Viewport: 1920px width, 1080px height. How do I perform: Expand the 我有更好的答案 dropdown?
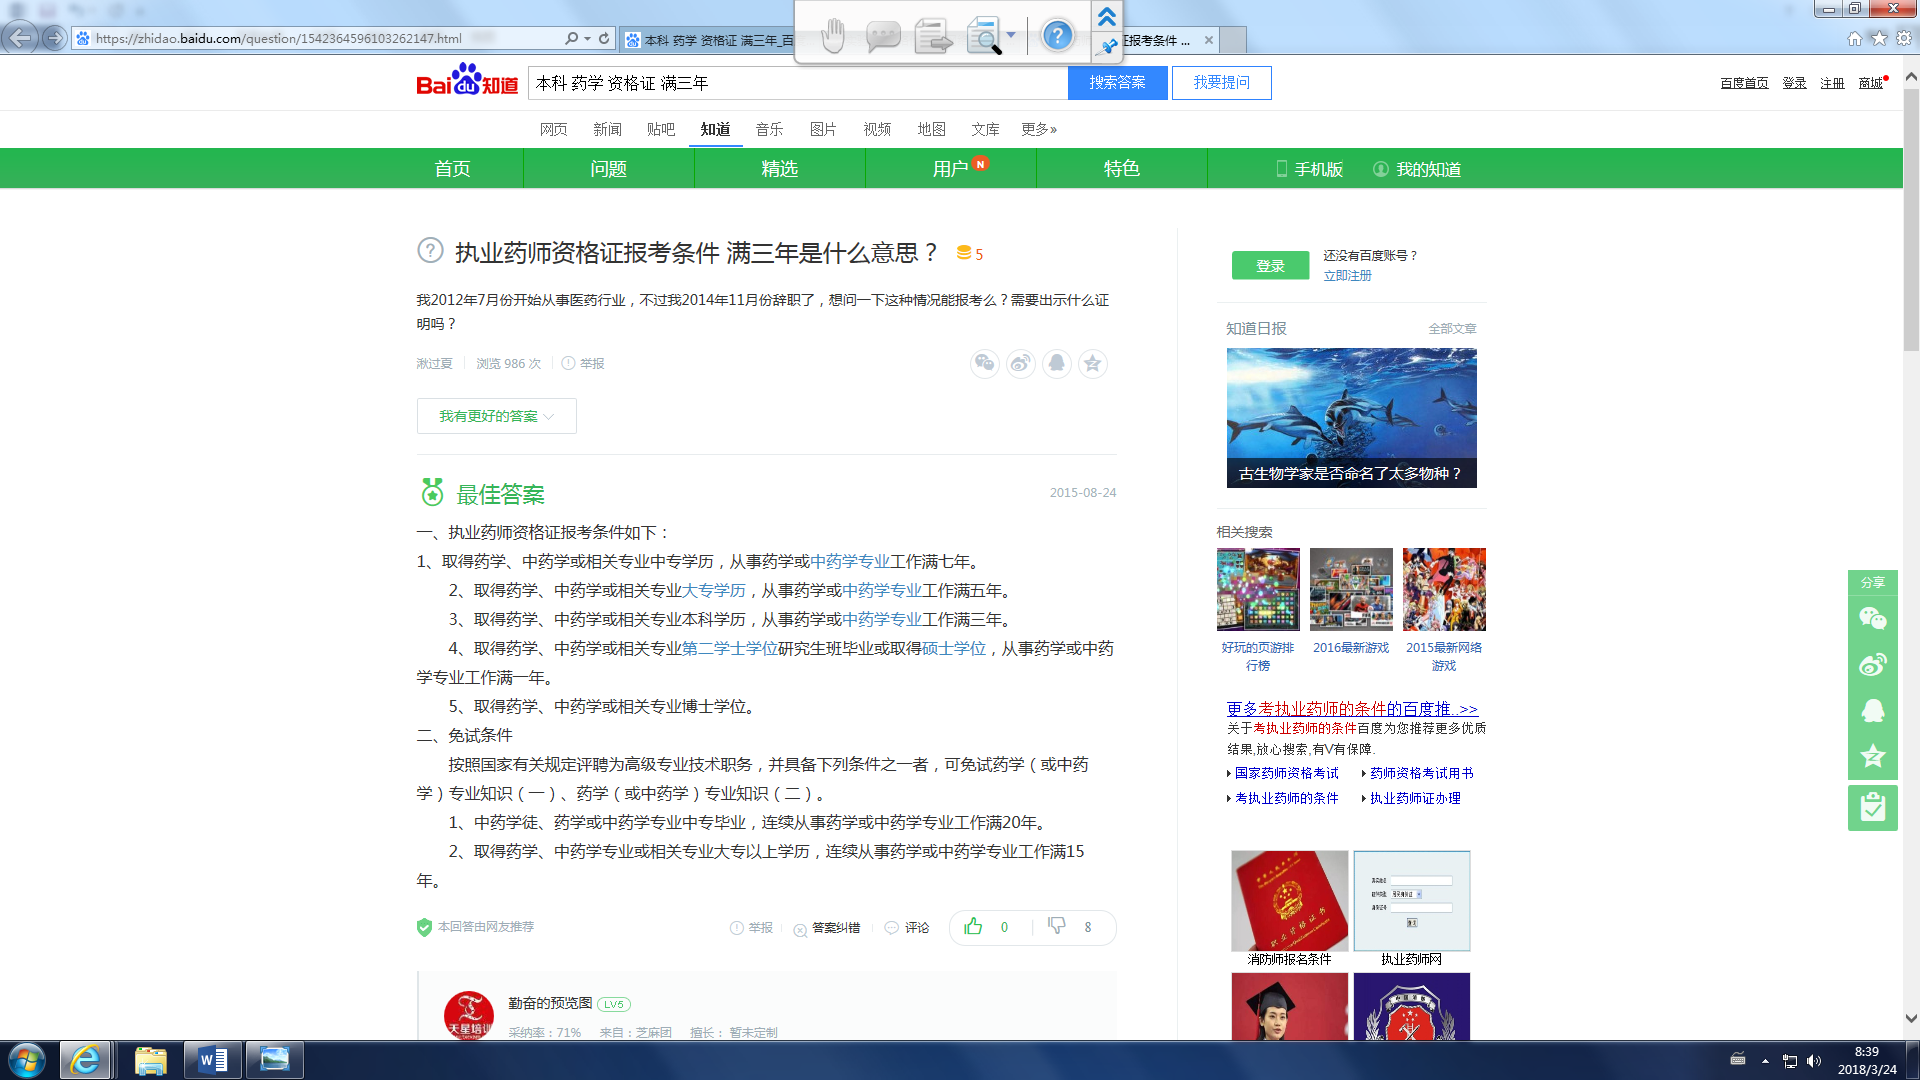click(497, 416)
